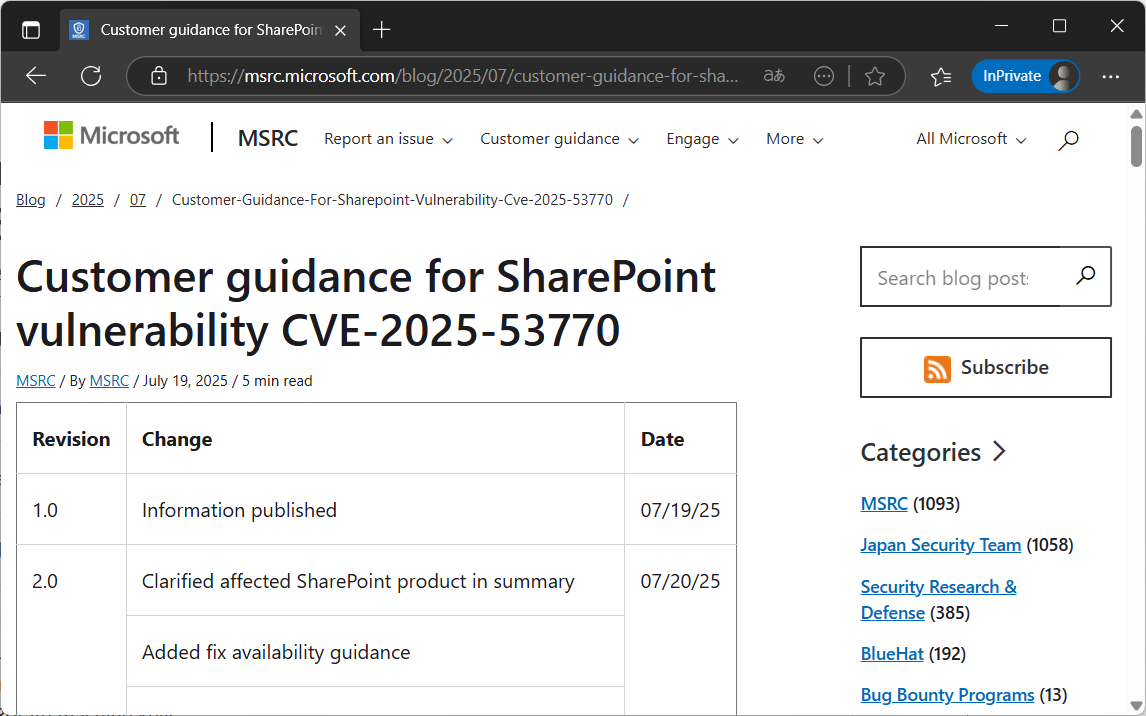Click the page title heading text
Image resolution: width=1146 pixels, height=716 pixels.
point(365,303)
